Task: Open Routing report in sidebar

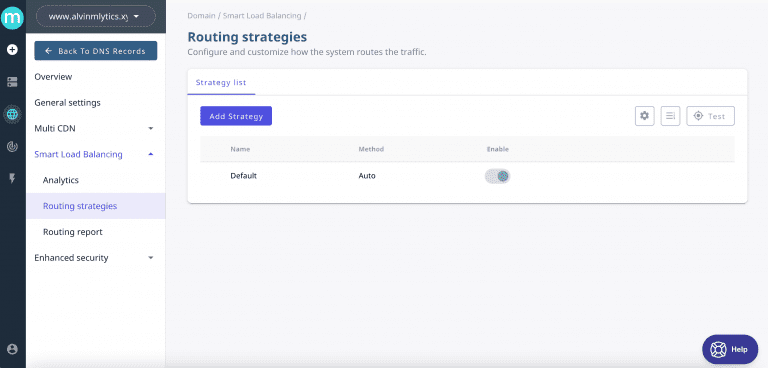Action: point(72,232)
